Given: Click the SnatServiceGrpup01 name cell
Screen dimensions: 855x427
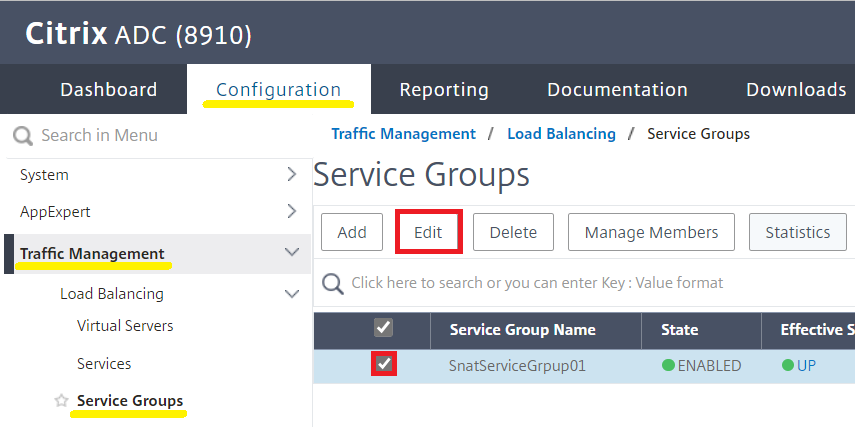Looking at the screenshot, I should click(x=517, y=366).
